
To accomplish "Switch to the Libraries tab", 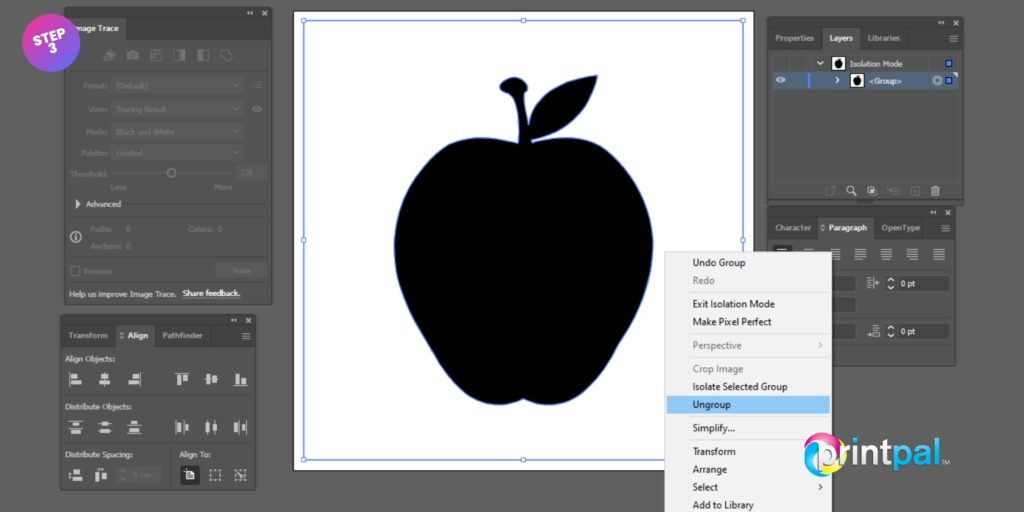I will (x=884, y=39).
